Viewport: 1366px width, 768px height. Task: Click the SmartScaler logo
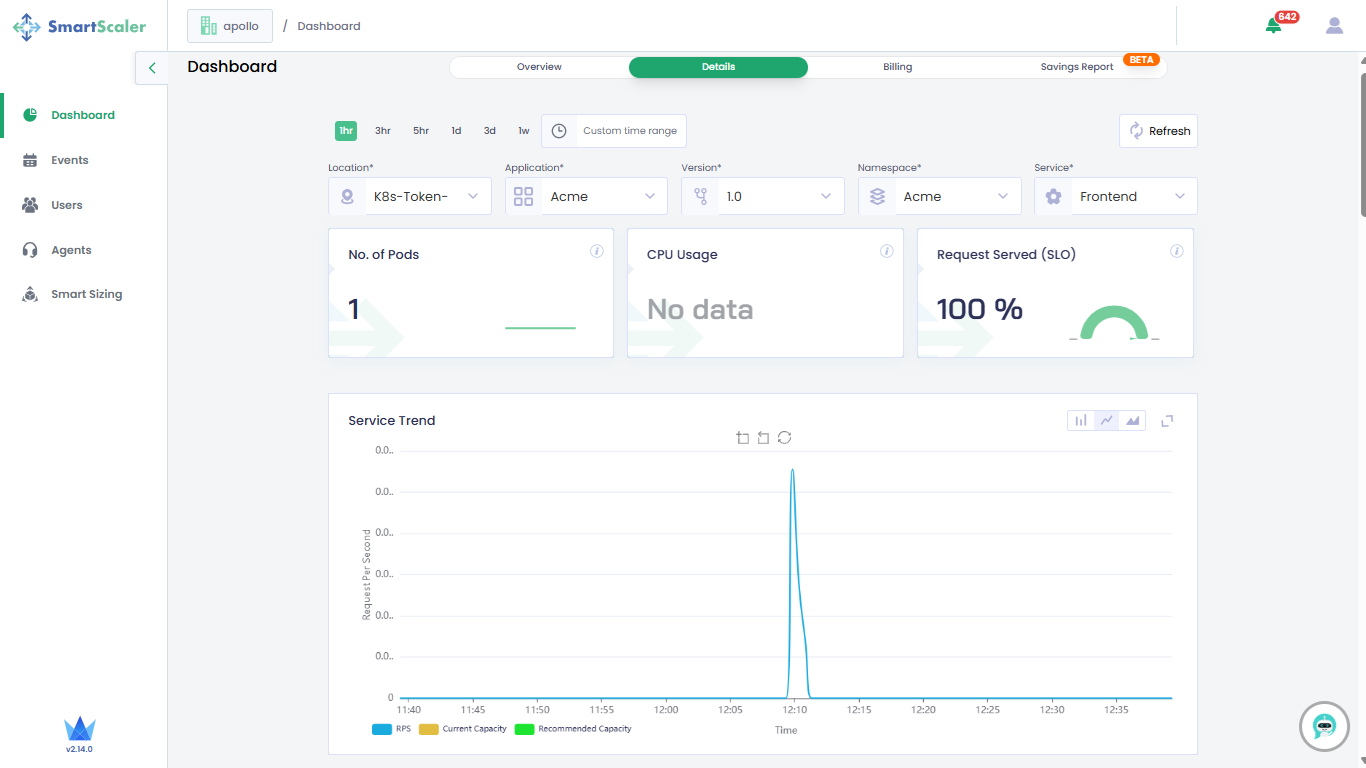point(79,27)
